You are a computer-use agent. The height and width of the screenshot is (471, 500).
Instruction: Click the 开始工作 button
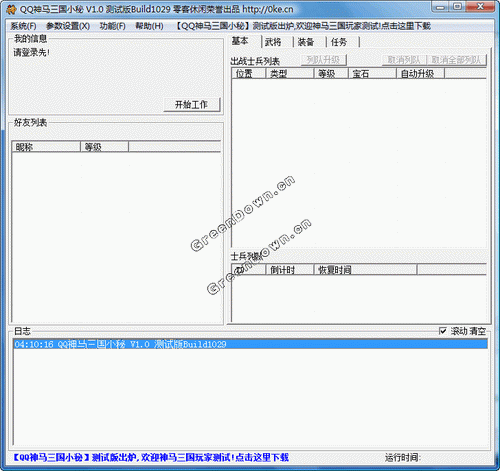(x=192, y=105)
